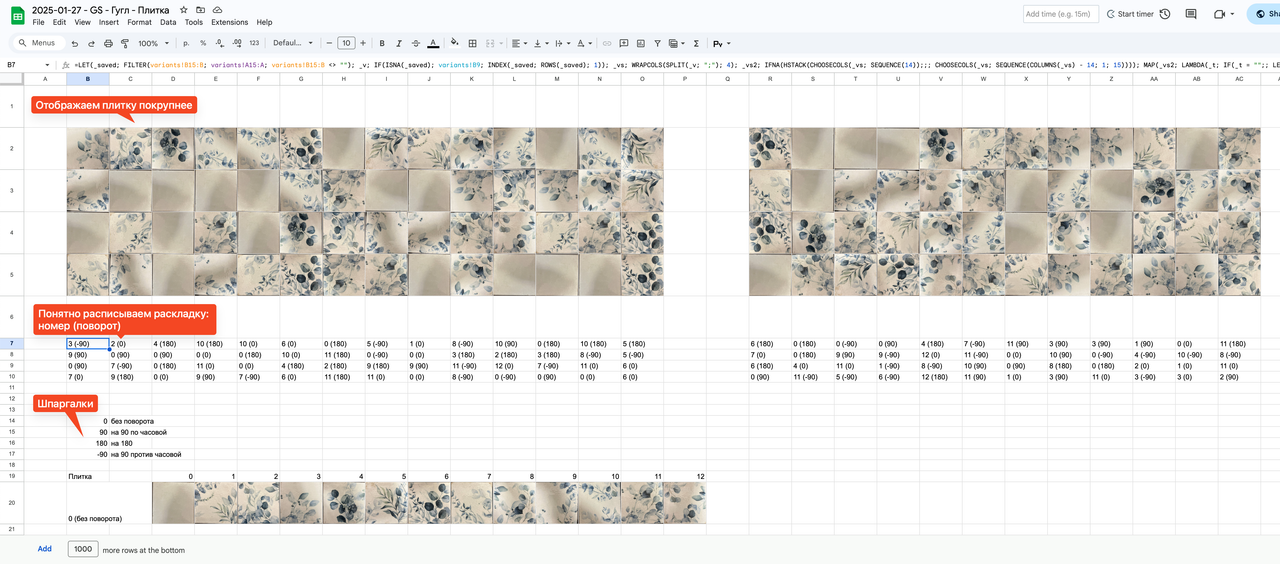
Task: Open the text wrapping dropdown
Action: [562, 43]
